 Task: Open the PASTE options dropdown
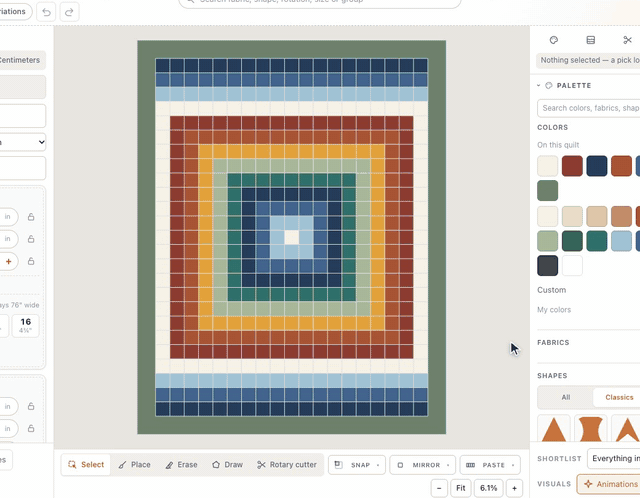pos(490,465)
